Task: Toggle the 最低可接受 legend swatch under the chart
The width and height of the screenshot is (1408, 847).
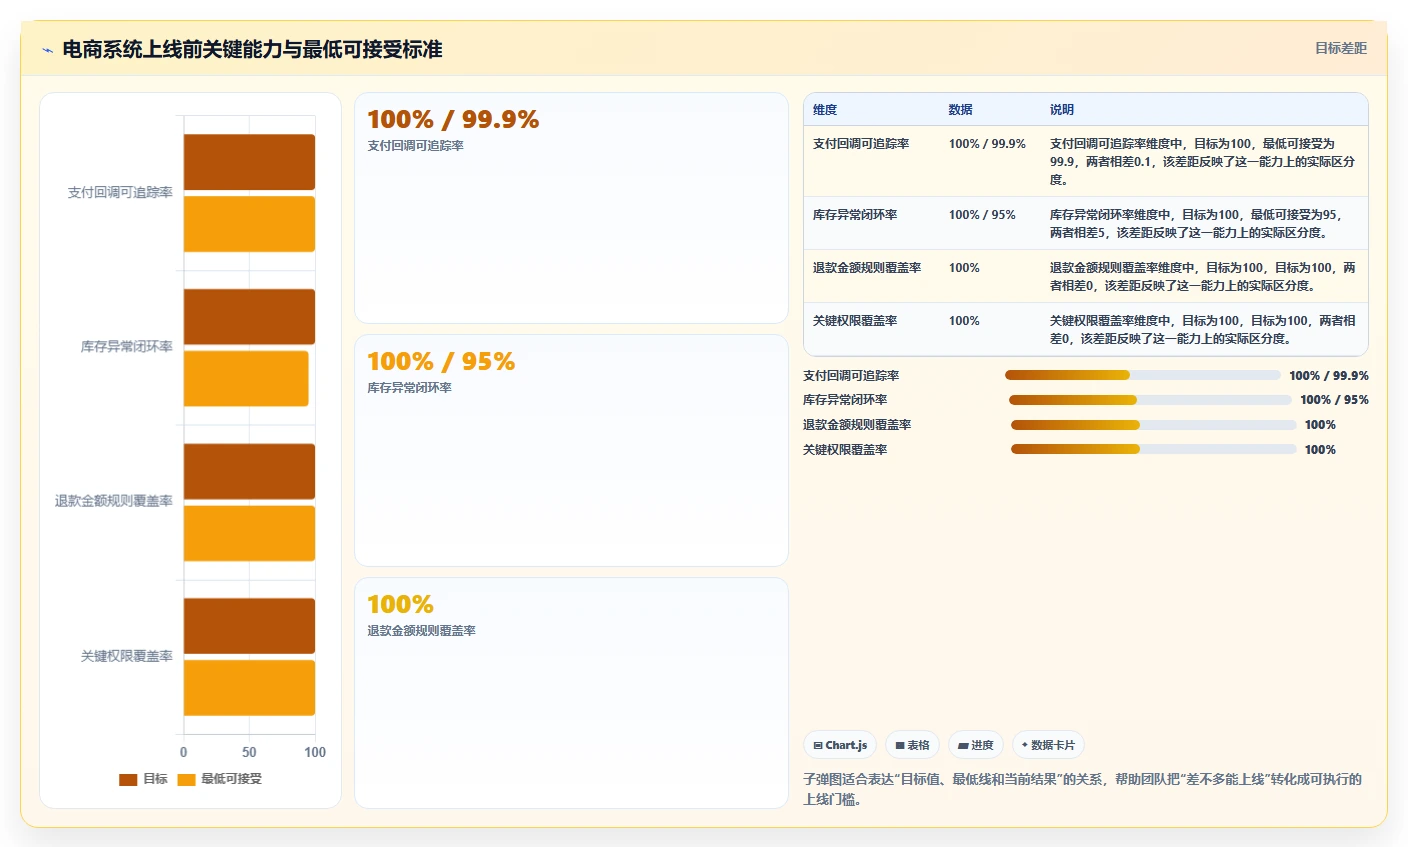Action: [186, 779]
